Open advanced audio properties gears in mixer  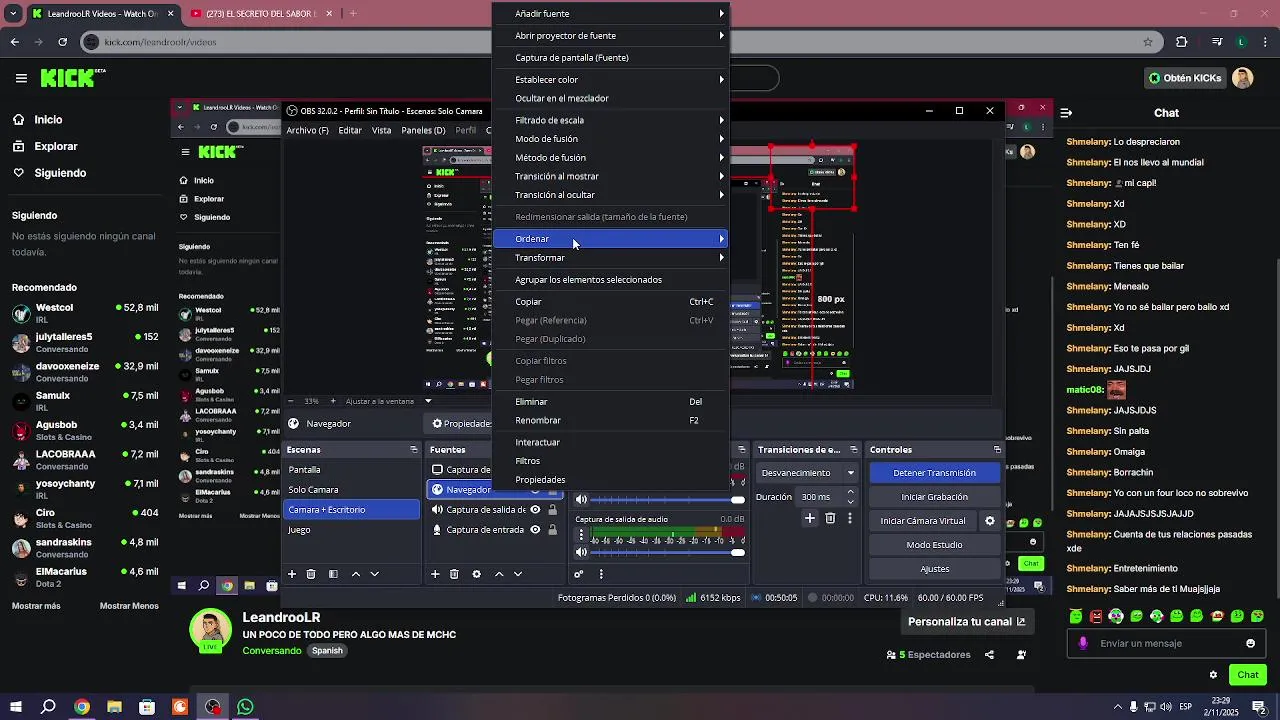[578, 574]
